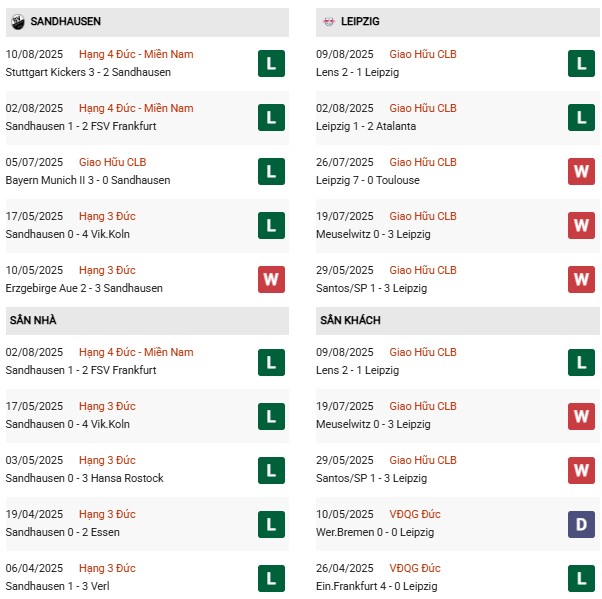Open the SANDHAUSEN team header
602x599 pixels.
pyautogui.click(x=65, y=21)
